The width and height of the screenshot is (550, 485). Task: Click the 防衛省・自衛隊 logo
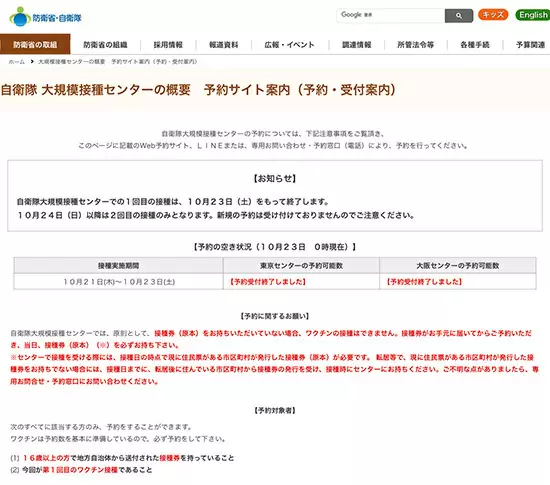click(x=46, y=16)
